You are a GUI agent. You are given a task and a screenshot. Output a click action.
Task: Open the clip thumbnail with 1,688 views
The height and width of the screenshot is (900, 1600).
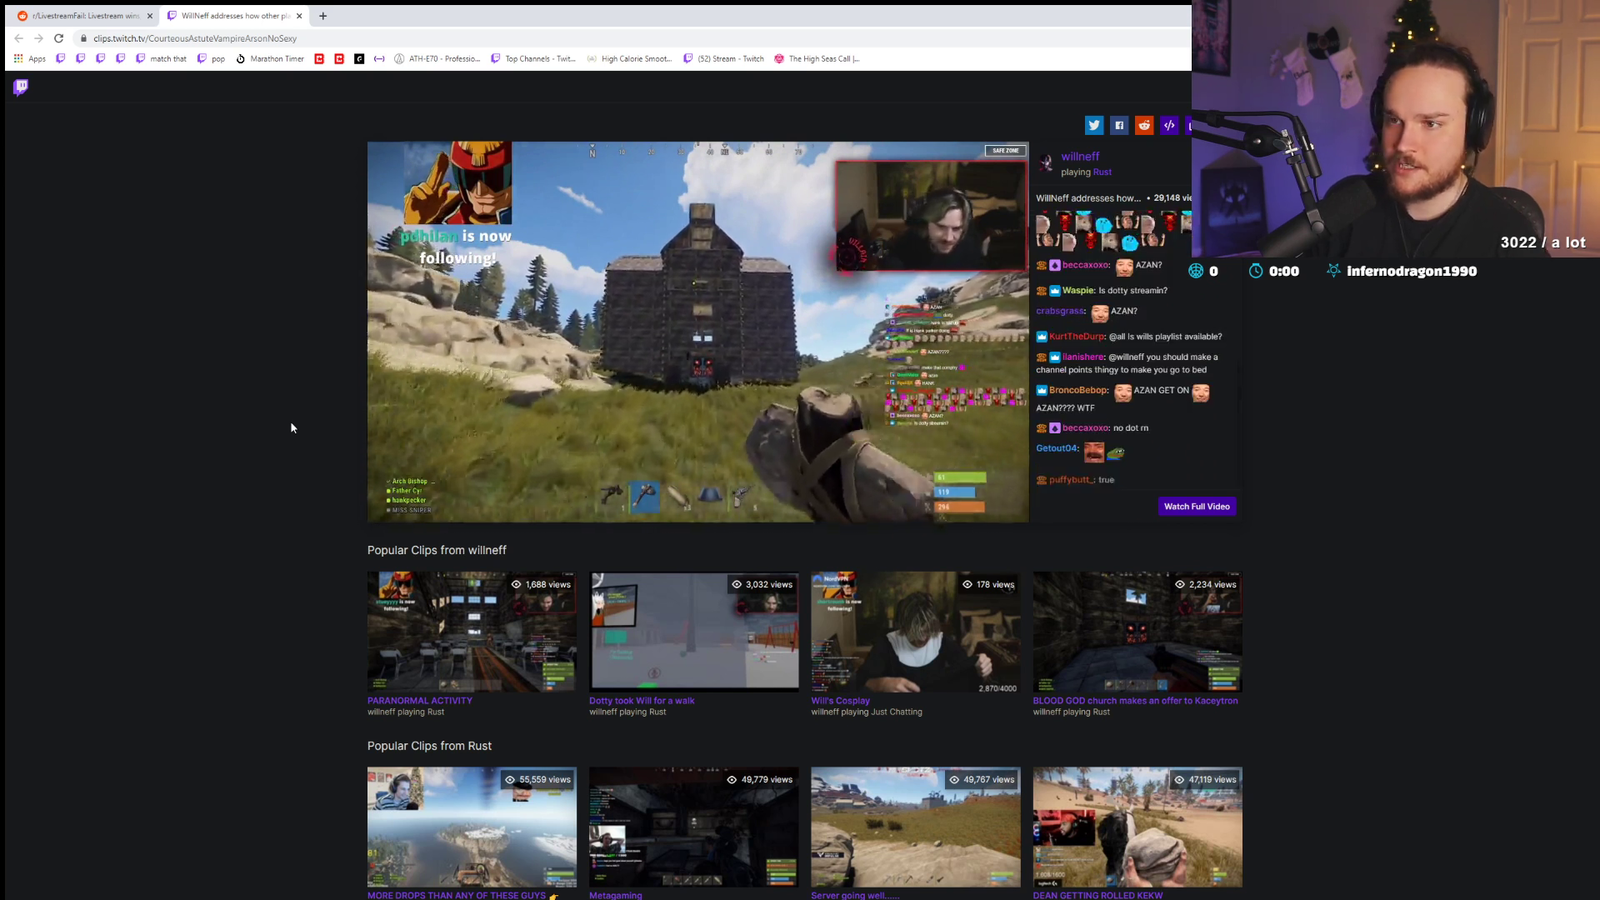click(x=472, y=632)
